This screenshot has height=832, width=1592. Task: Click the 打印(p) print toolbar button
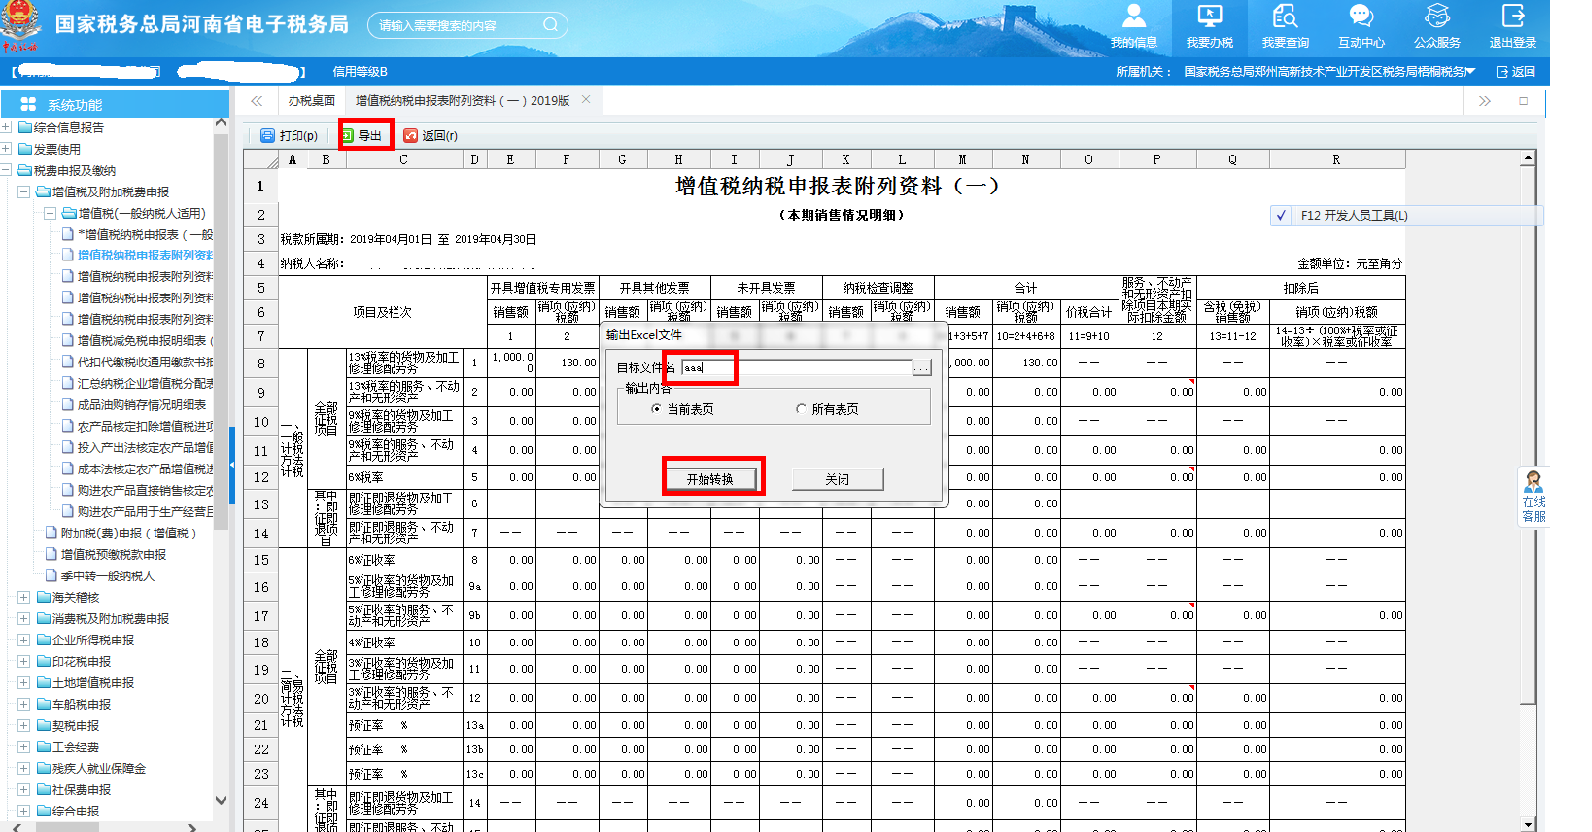point(289,136)
